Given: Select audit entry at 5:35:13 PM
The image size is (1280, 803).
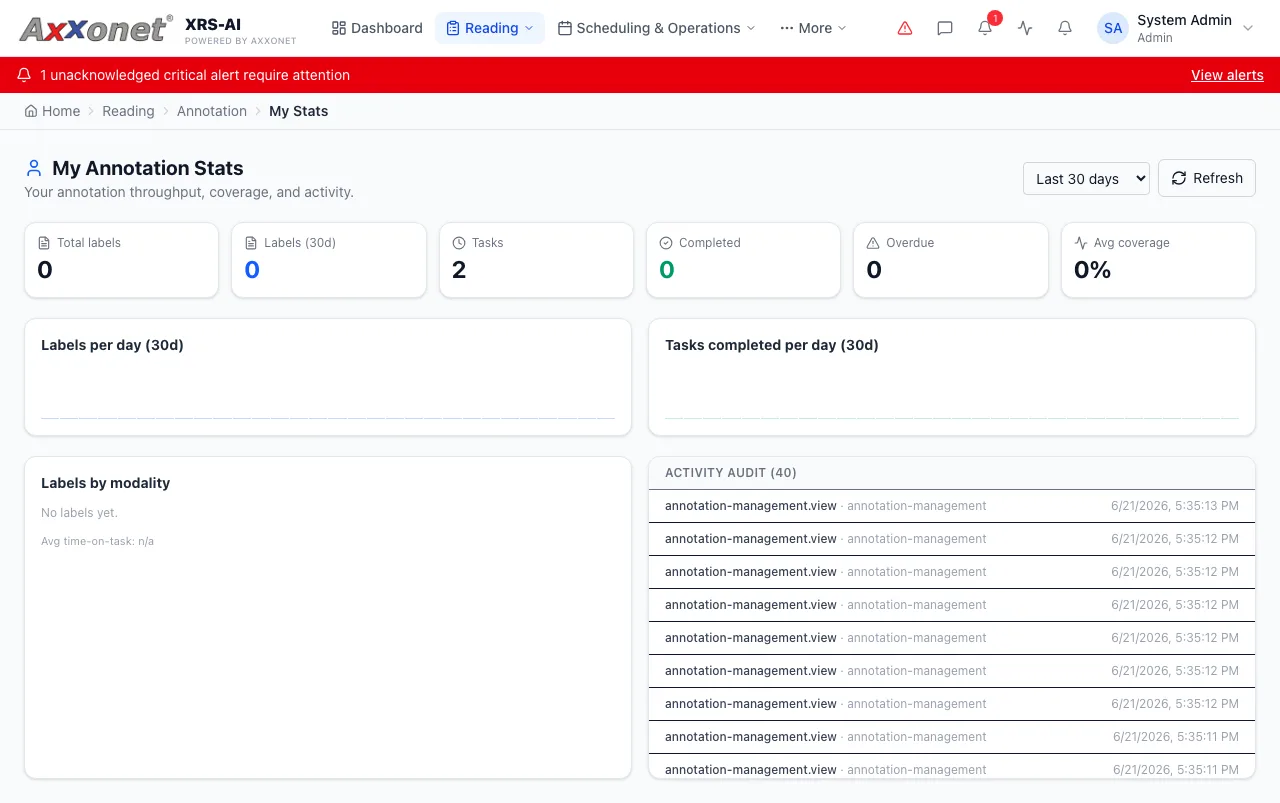Looking at the screenshot, I should click(952, 506).
